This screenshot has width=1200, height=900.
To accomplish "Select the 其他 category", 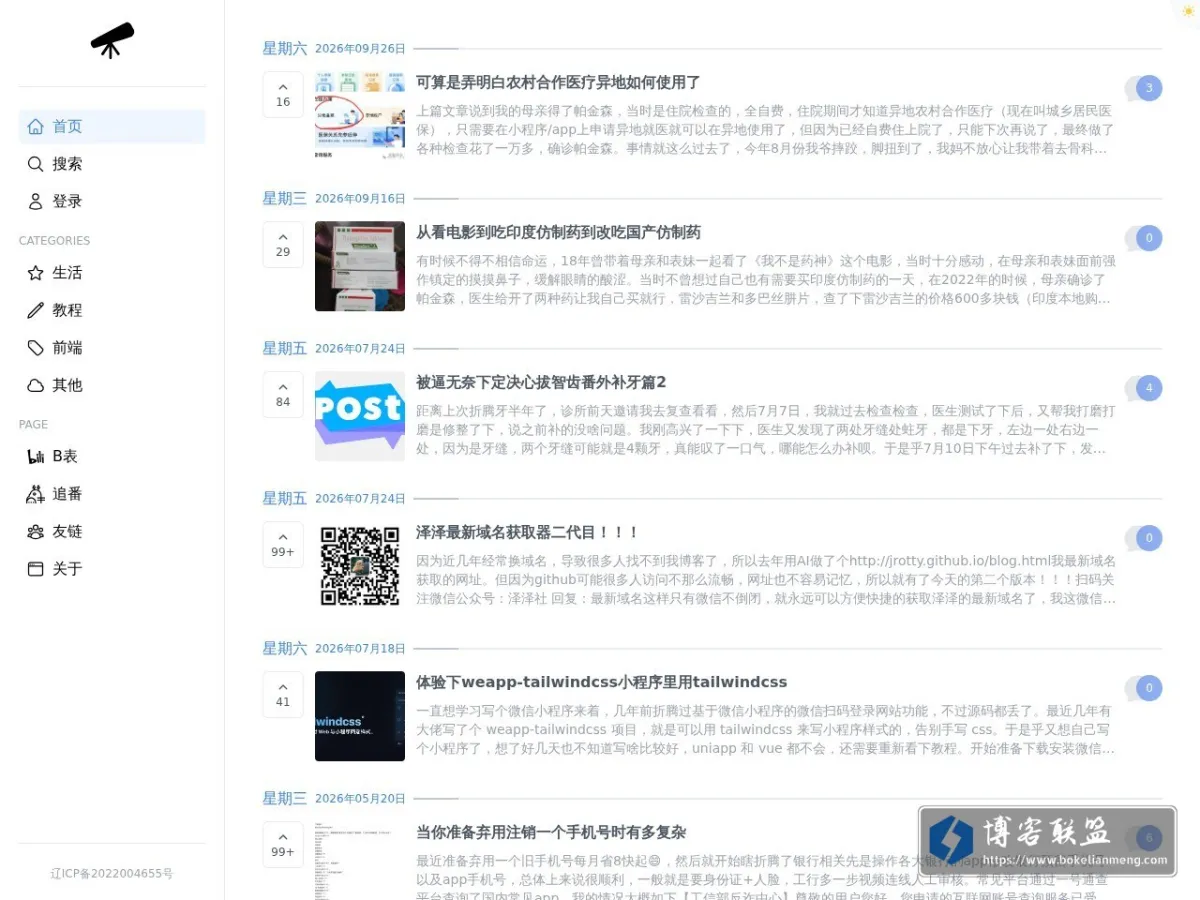I will (x=112, y=385).
